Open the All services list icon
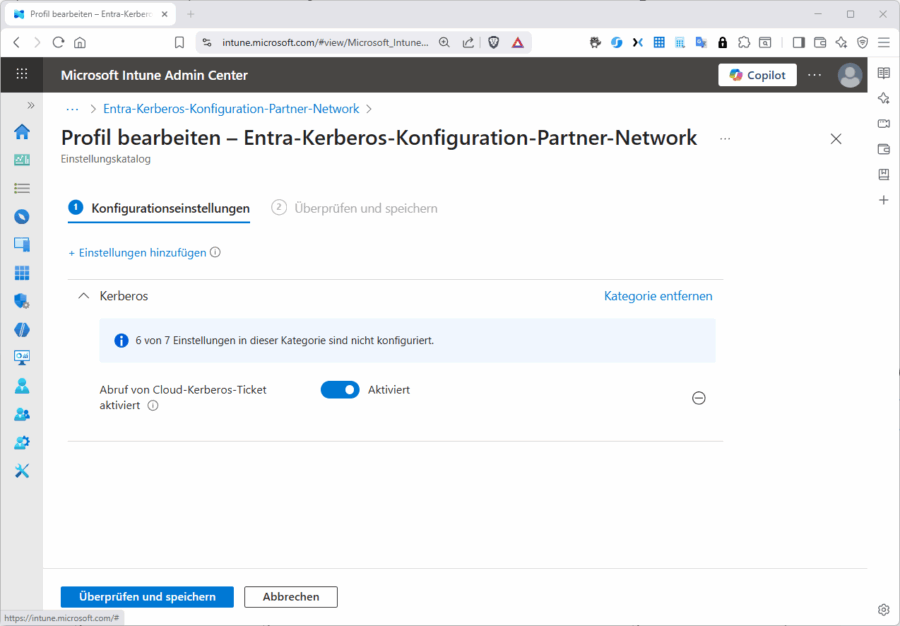Viewport: 900px width, 626px height. coord(22,187)
